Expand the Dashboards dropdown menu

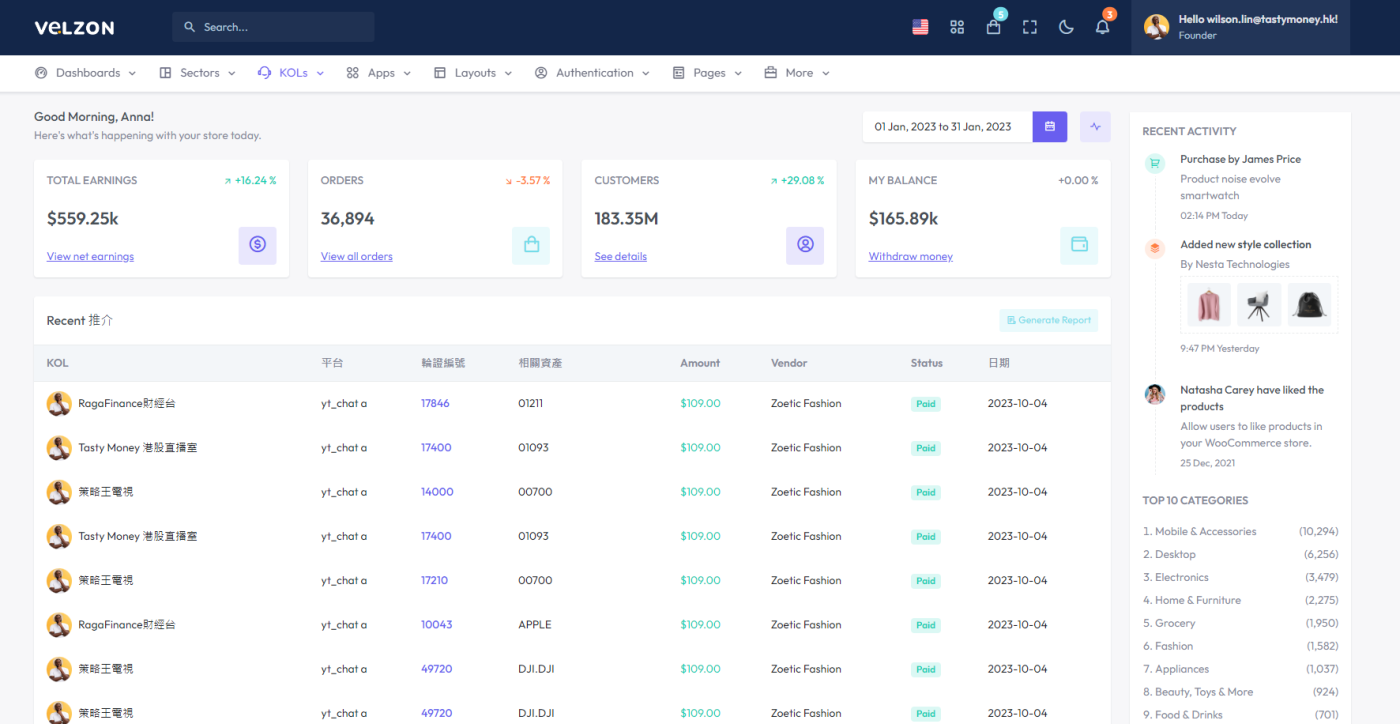[87, 73]
